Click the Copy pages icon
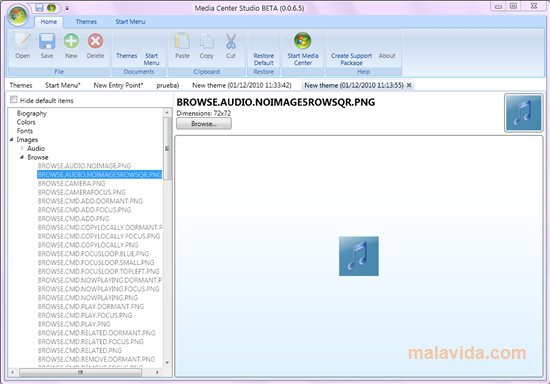550x384 pixels. [207, 41]
